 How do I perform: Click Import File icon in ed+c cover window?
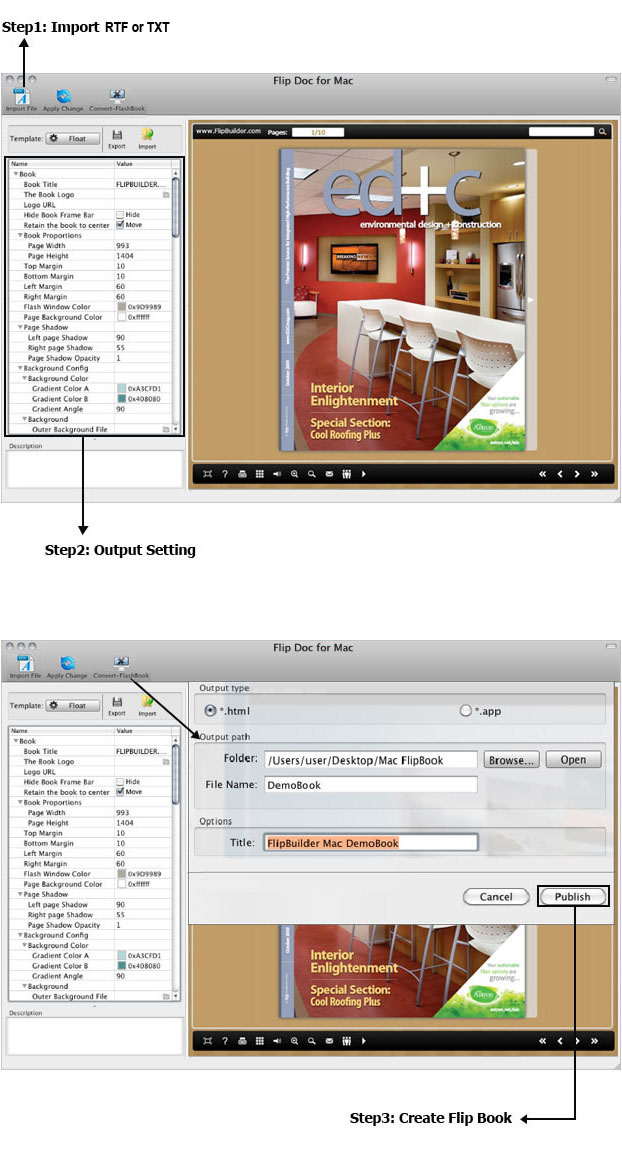click(x=22, y=96)
